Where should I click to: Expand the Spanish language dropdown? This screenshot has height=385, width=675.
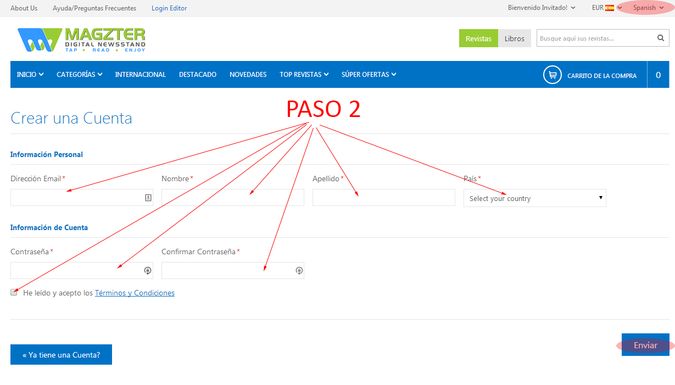pos(648,8)
